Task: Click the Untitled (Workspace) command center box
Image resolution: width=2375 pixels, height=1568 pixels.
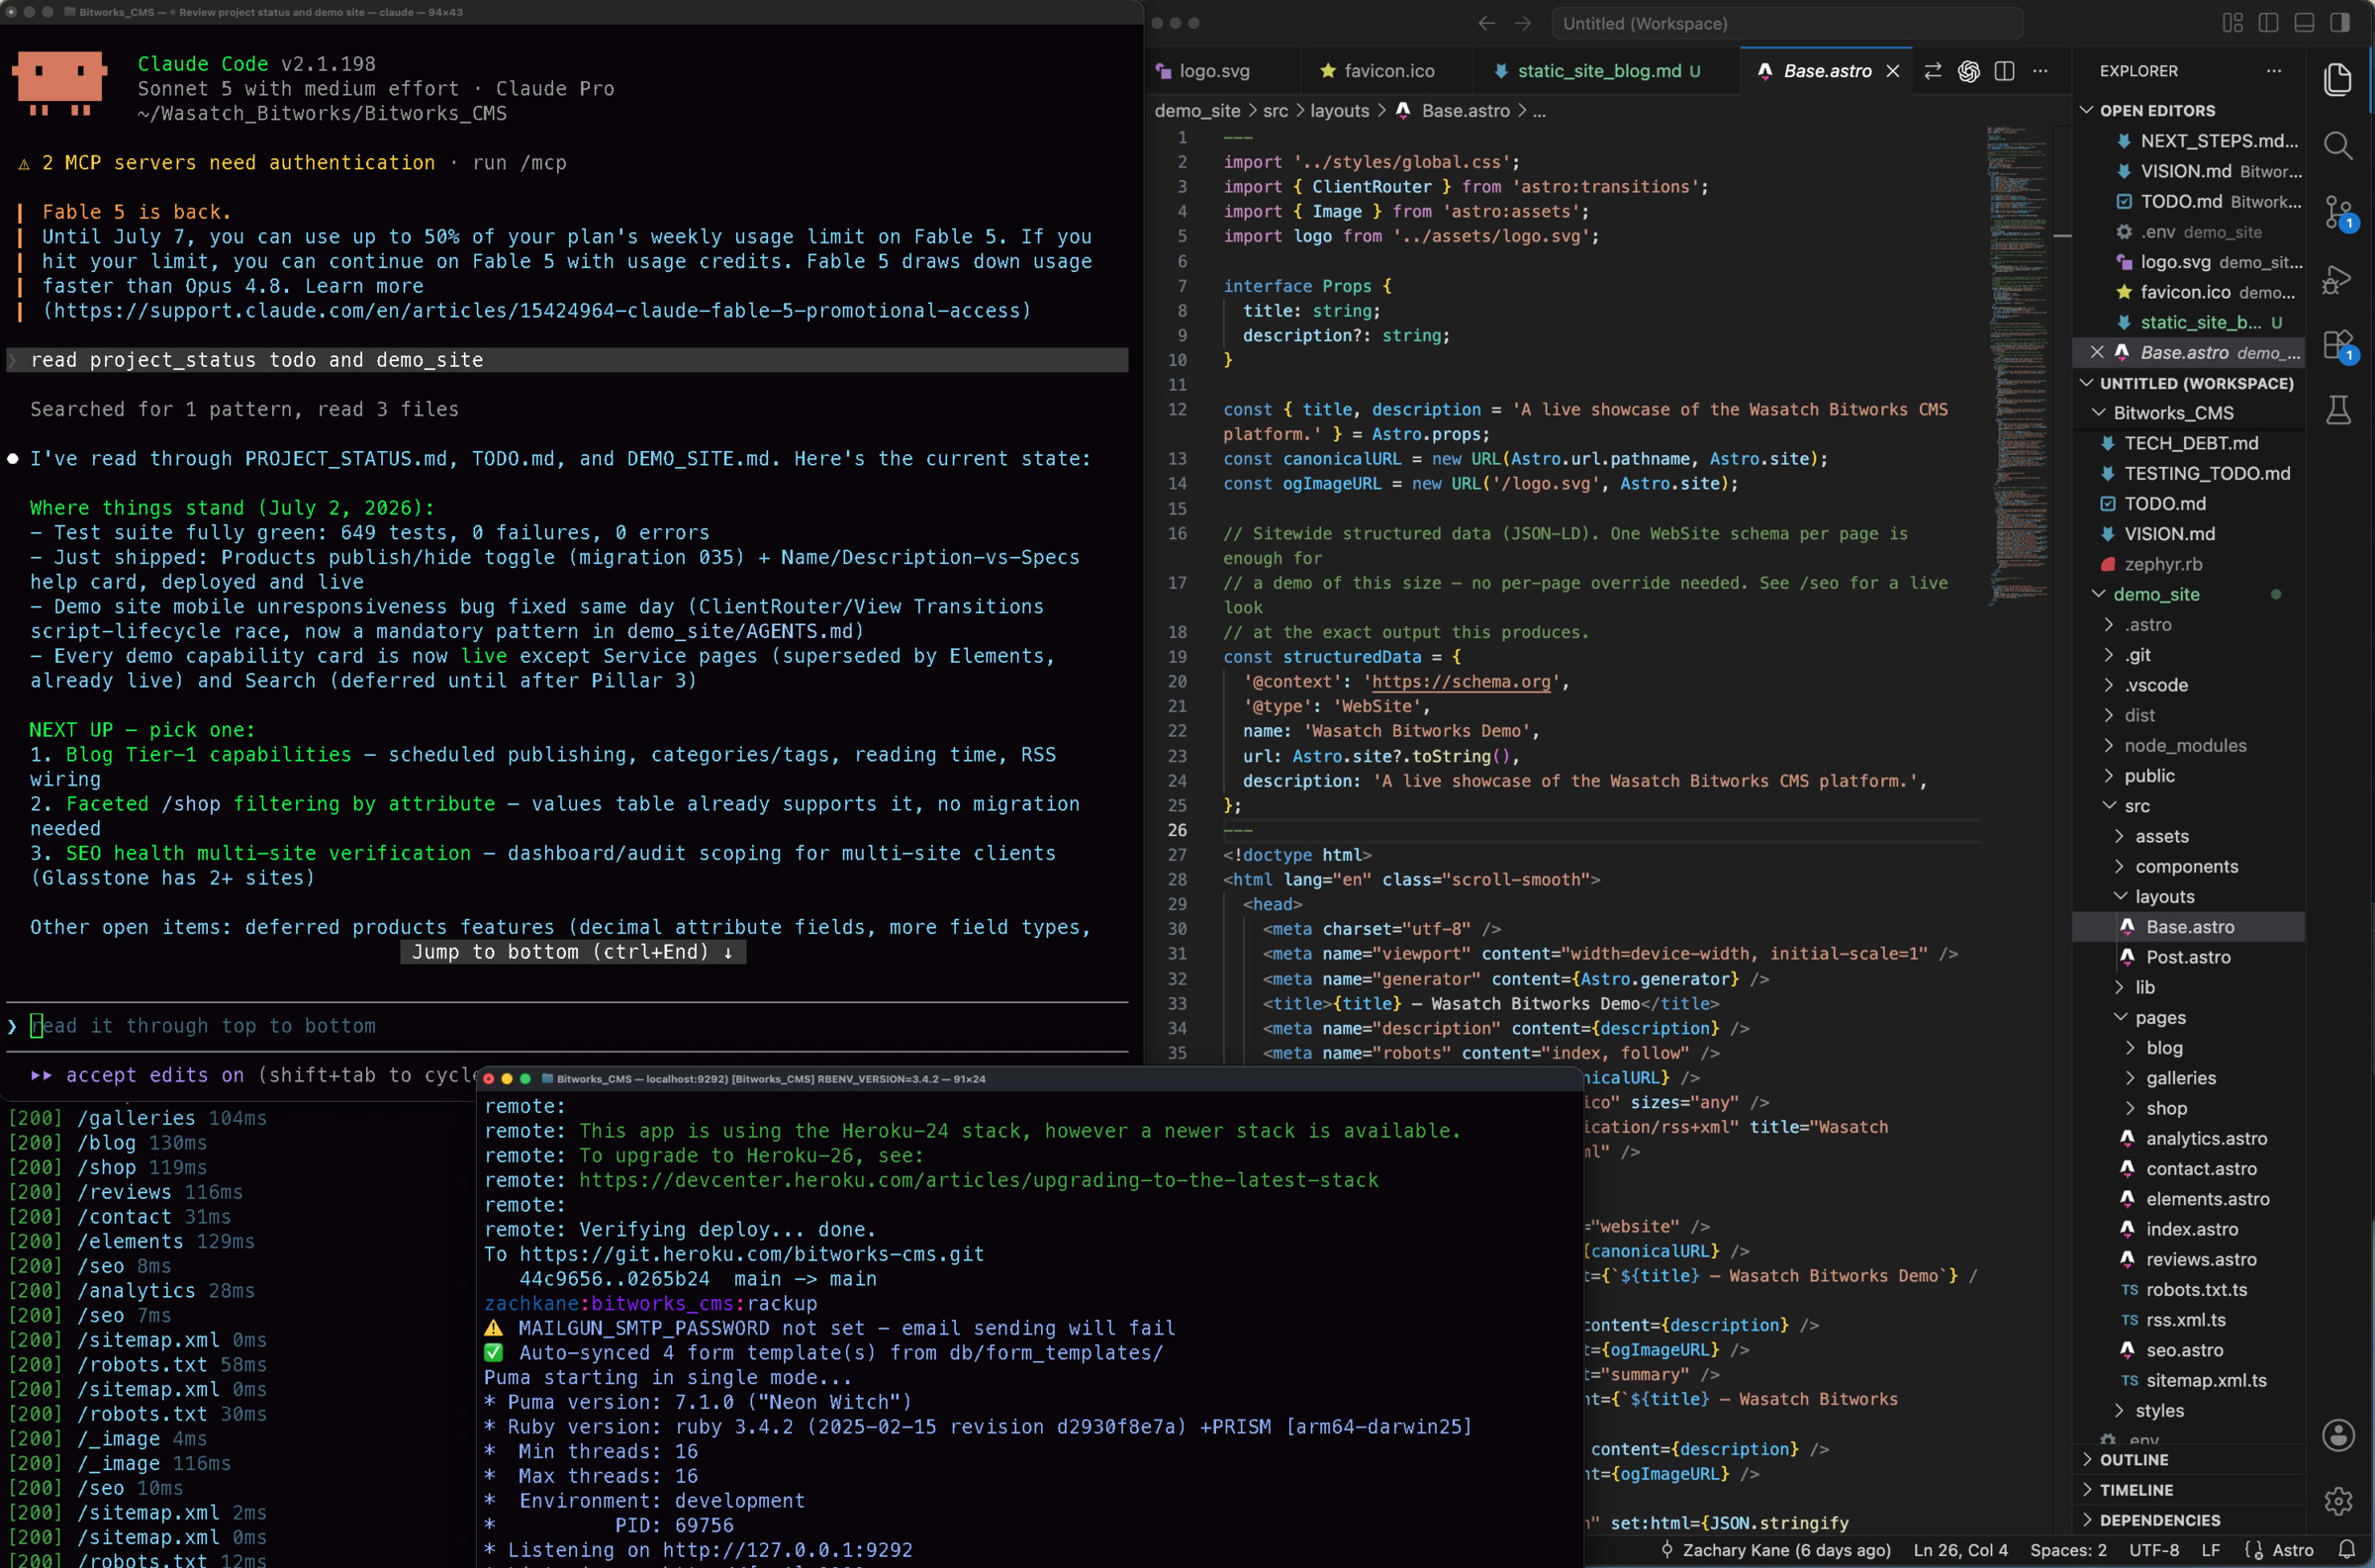Action: pyautogui.click(x=1787, y=23)
